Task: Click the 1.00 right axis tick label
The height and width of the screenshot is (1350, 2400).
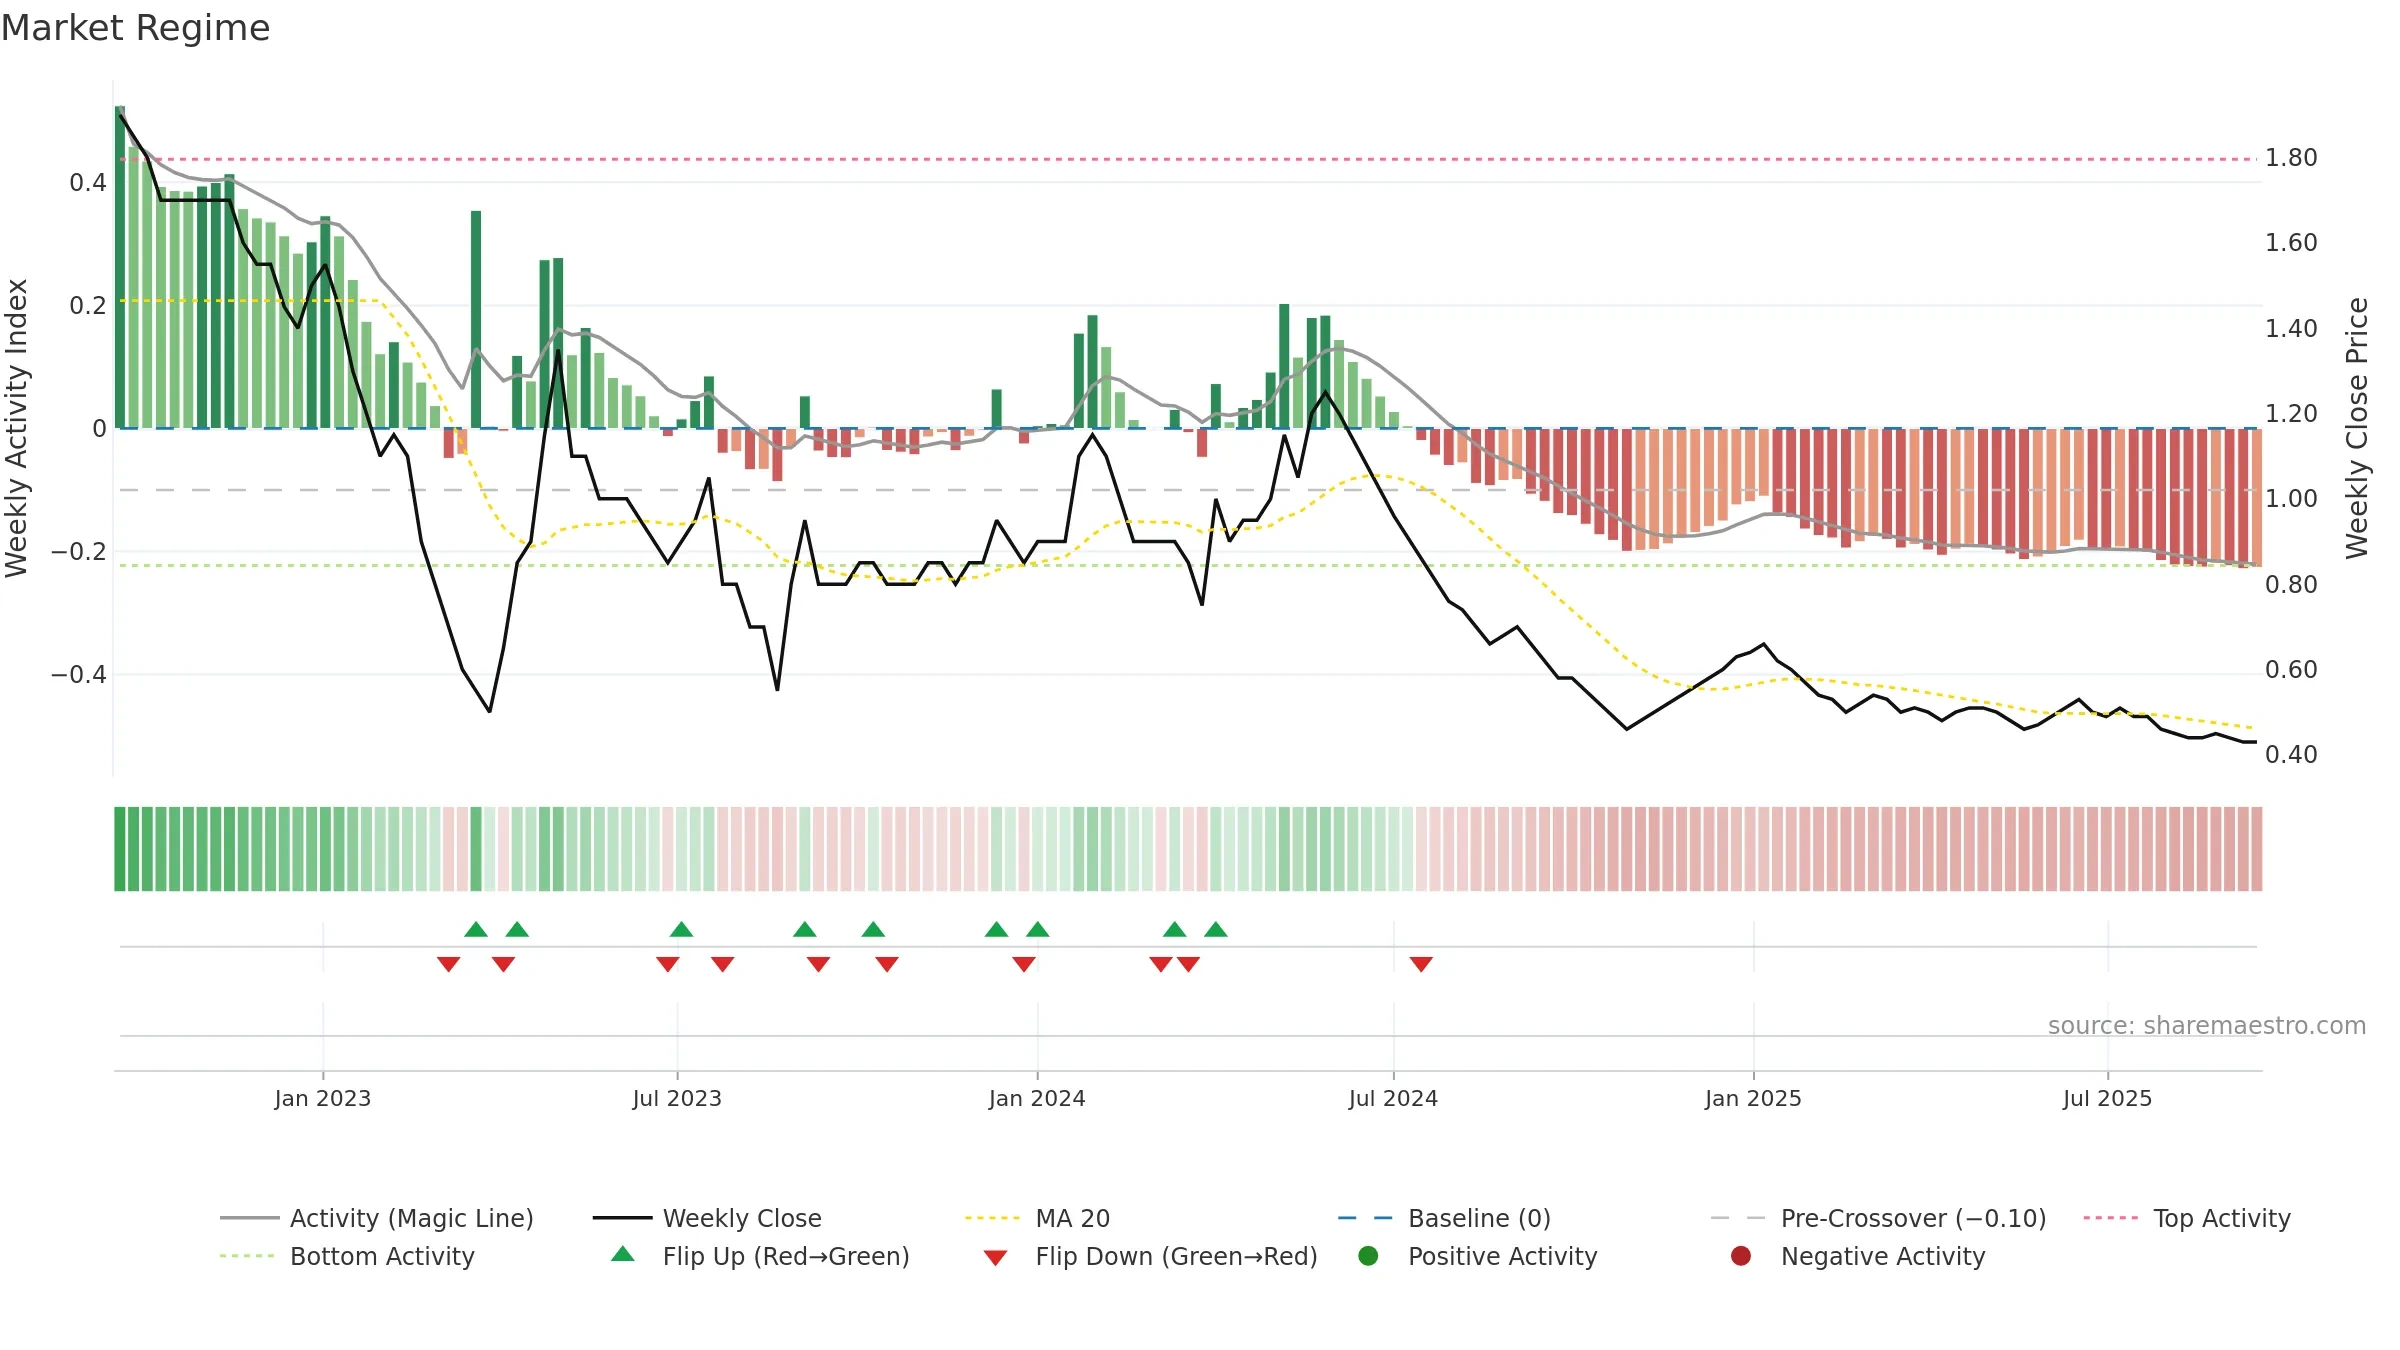Action: point(2291,499)
